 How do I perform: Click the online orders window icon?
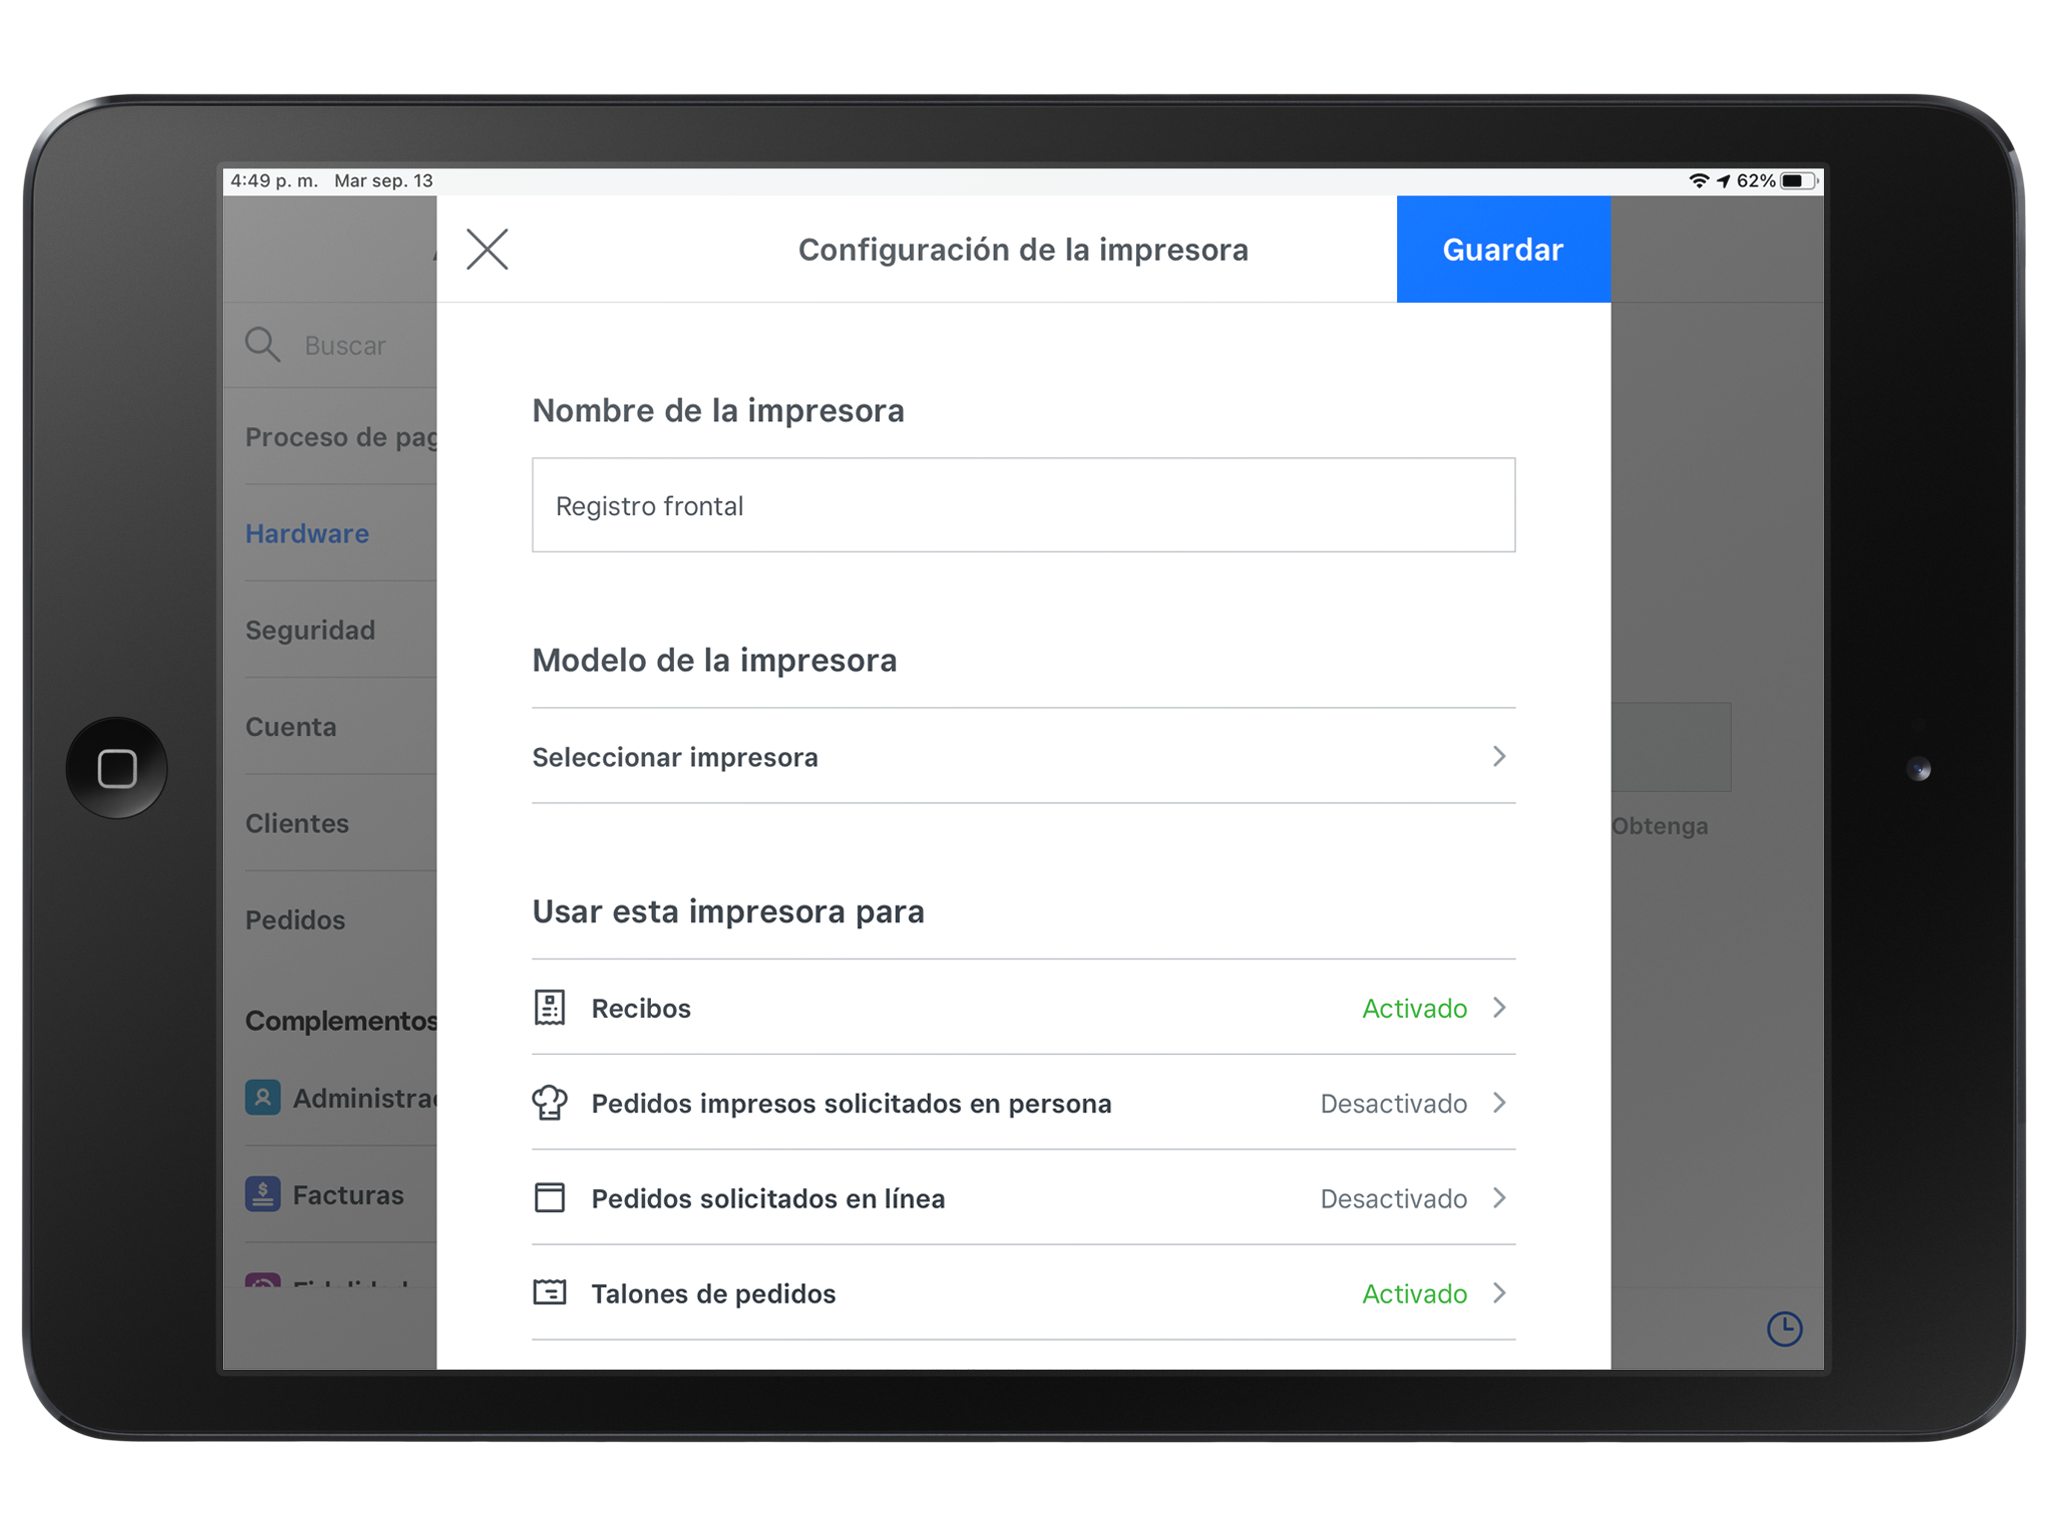click(549, 1198)
